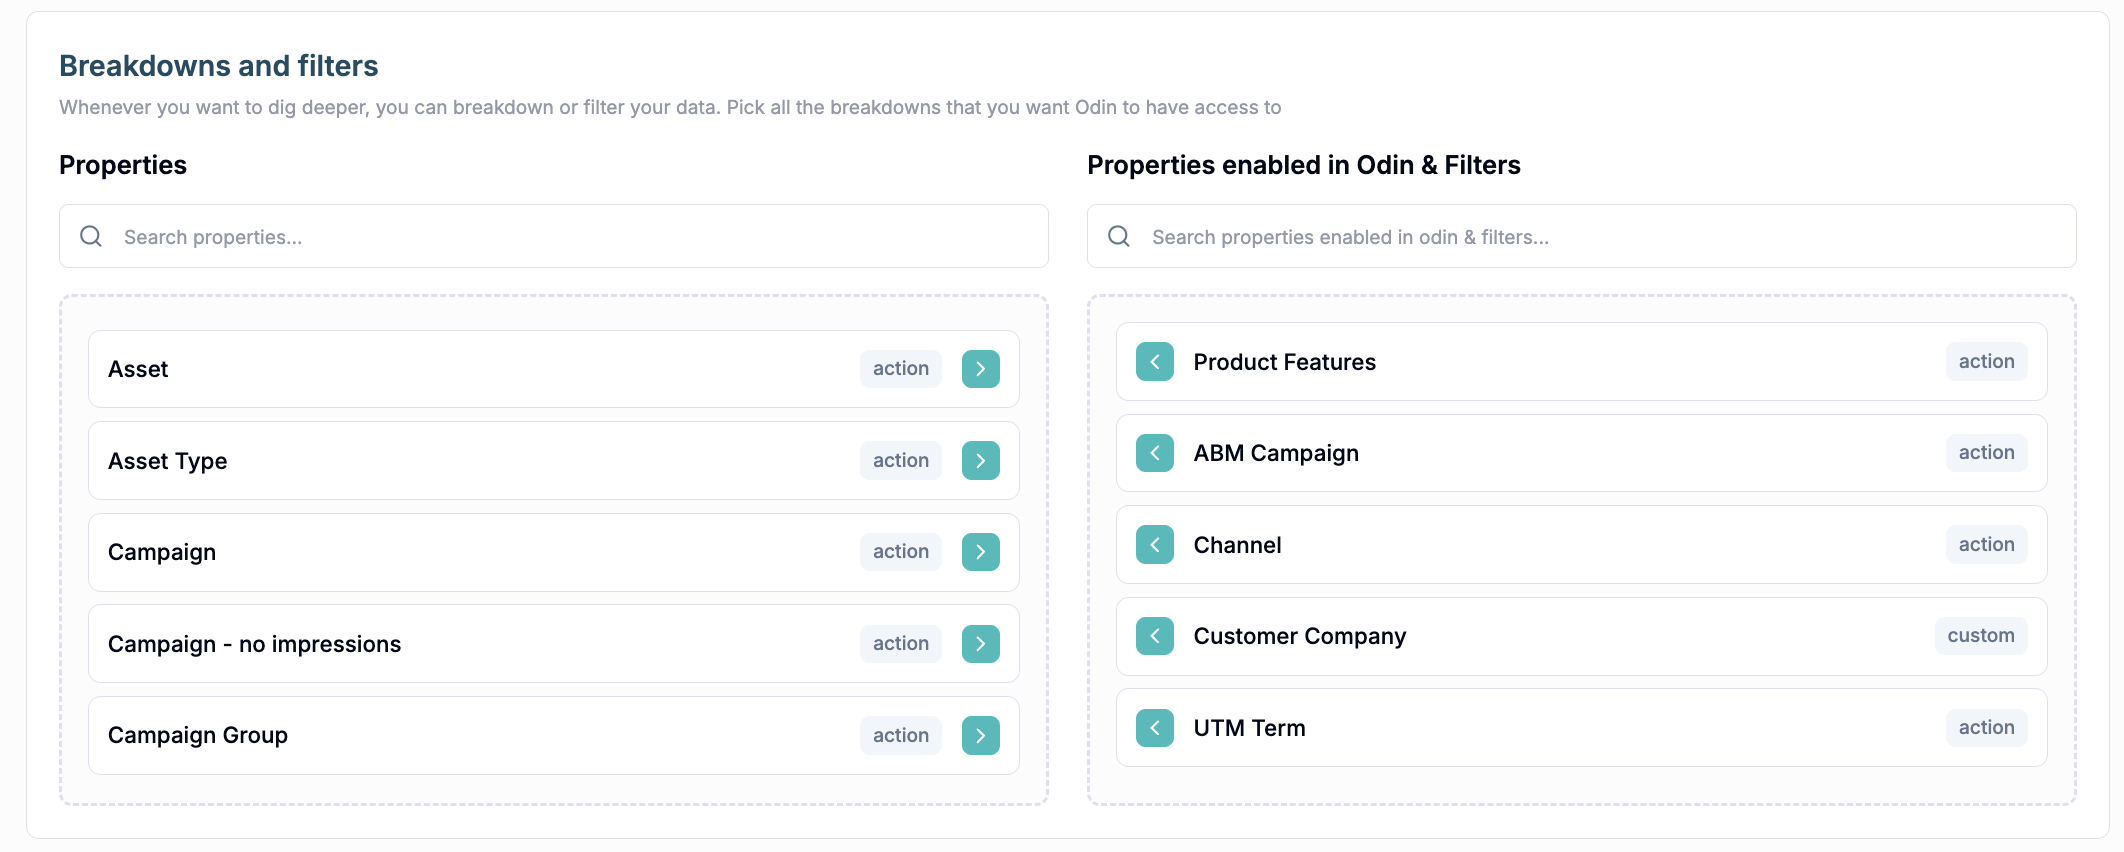Add Campaign - no impressions property arrow

pos(980,644)
